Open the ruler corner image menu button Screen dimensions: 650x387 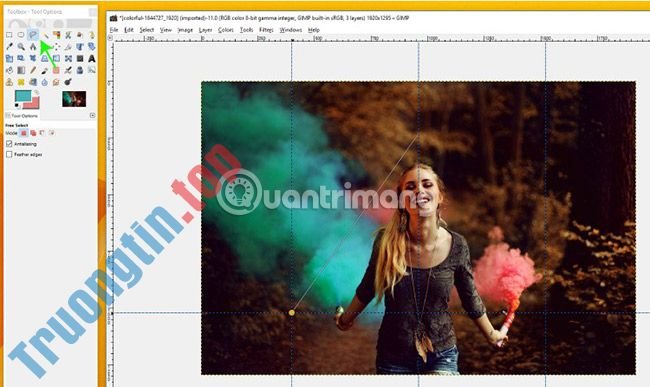pos(110,38)
